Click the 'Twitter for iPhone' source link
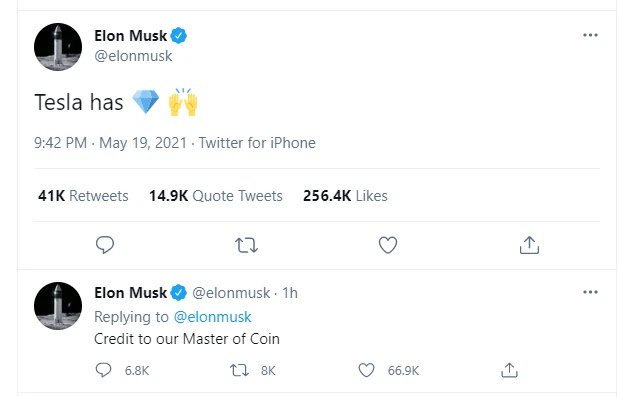This screenshot has height=397, width=619. 257,143
